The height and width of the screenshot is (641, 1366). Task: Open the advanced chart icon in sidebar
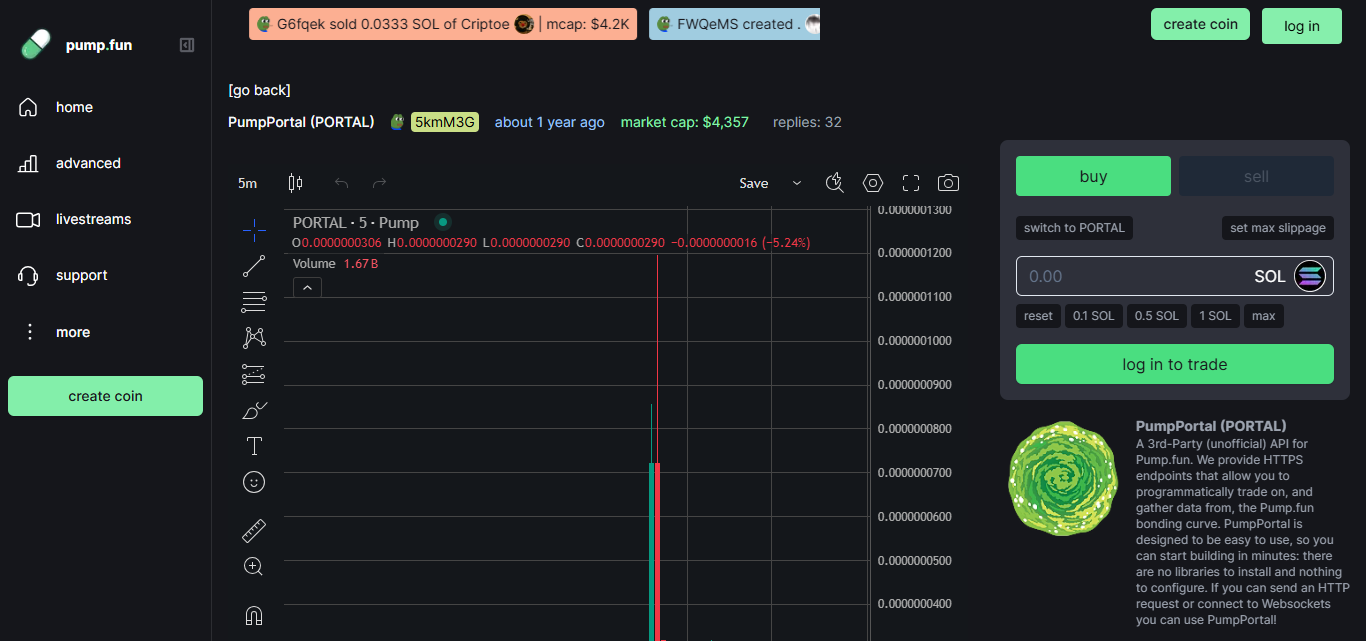tap(28, 163)
